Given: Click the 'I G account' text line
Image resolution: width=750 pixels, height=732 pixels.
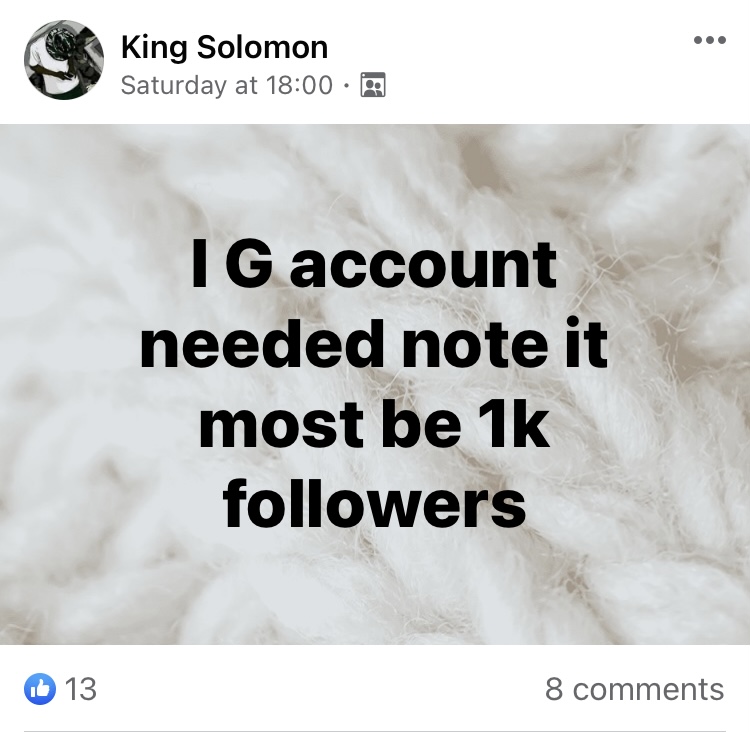Looking at the screenshot, I should 374,265.
